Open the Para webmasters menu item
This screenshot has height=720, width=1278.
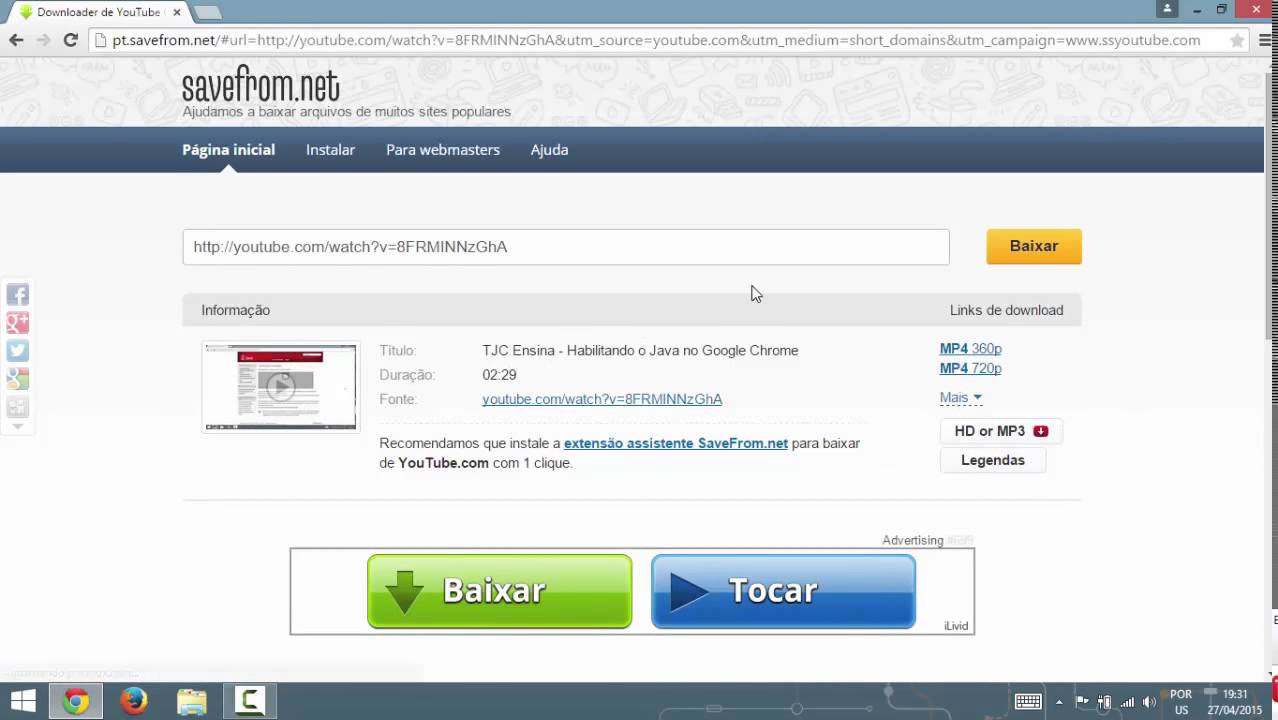pyautogui.click(x=443, y=149)
